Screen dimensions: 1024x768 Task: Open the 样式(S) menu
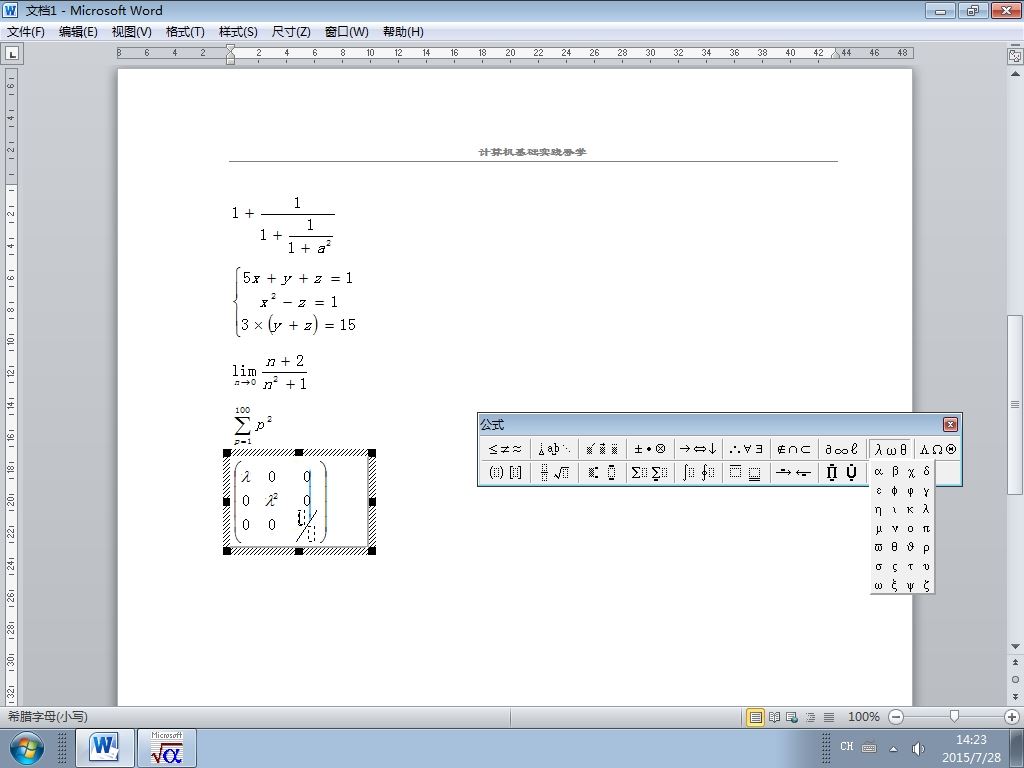pyautogui.click(x=238, y=32)
